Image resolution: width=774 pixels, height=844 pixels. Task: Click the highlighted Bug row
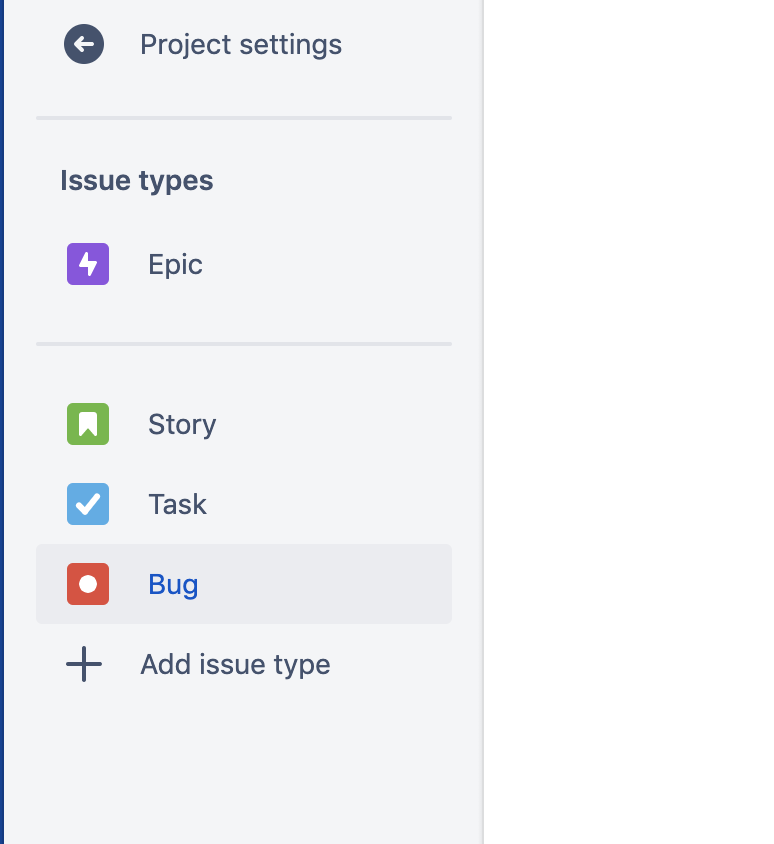(244, 583)
